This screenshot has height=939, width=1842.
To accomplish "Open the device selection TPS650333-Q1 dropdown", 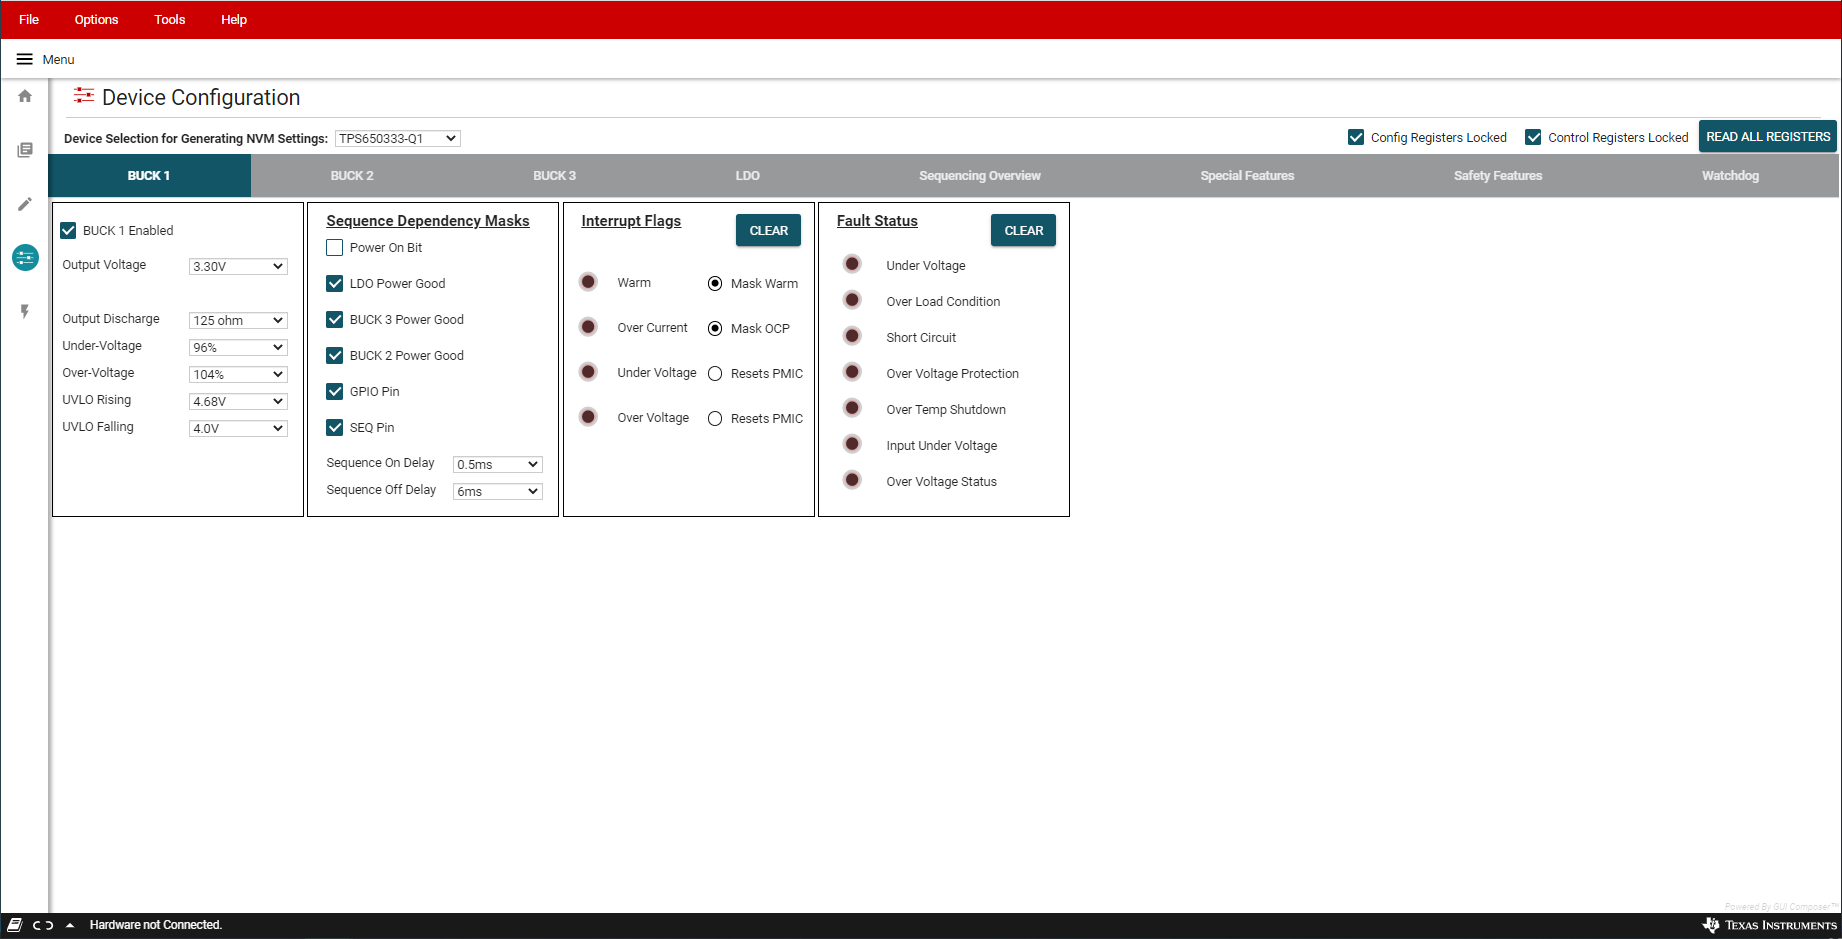I will 397,139.
